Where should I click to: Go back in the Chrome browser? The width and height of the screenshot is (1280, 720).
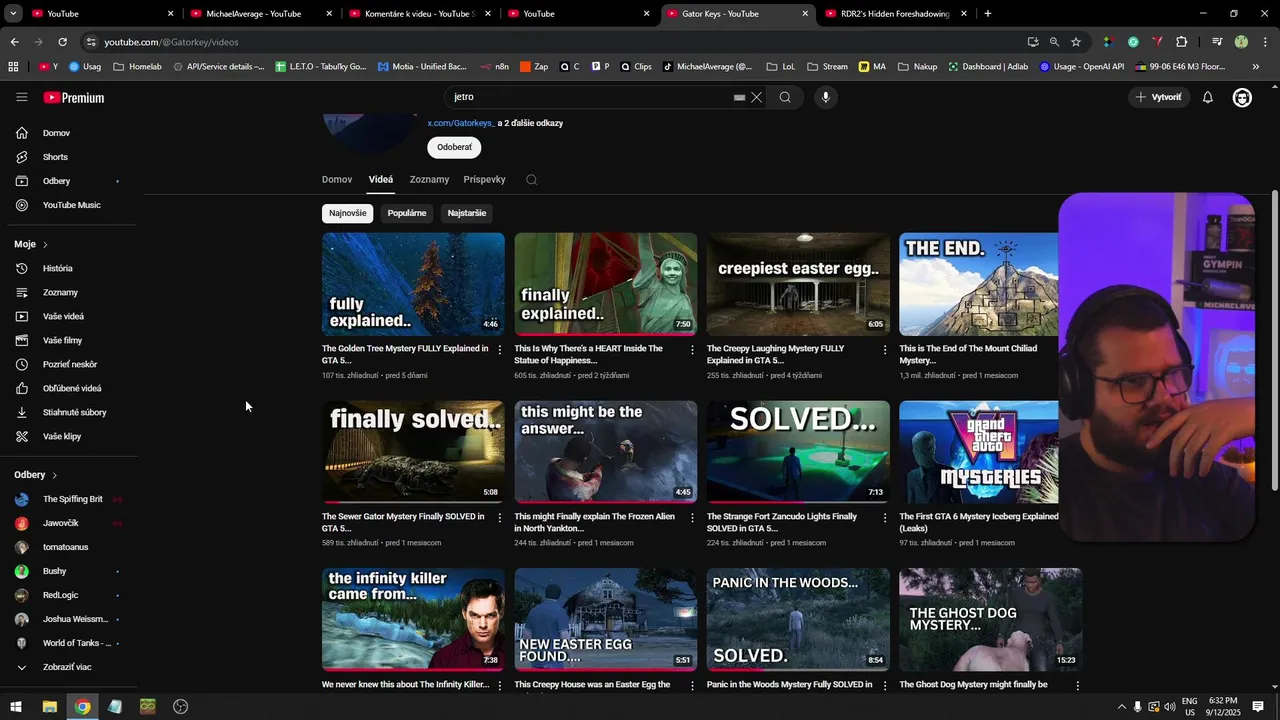(x=14, y=42)
